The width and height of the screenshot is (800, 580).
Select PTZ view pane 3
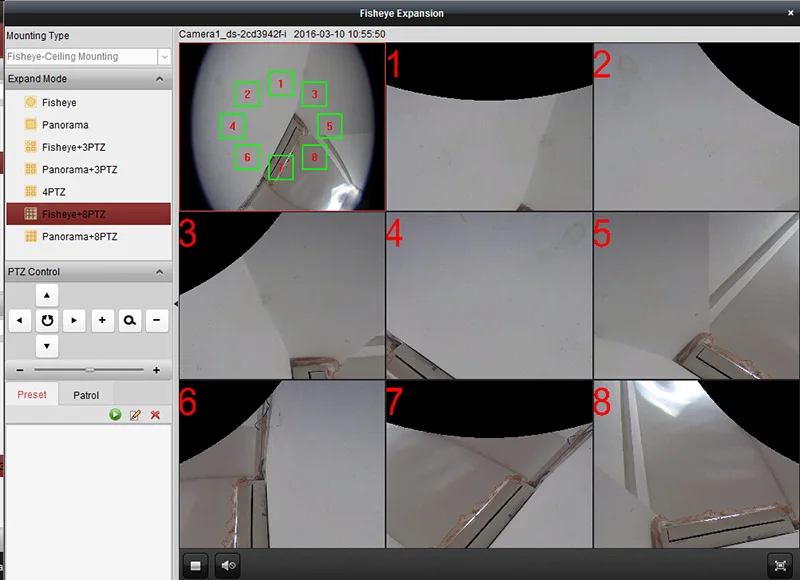pos(282,295)
